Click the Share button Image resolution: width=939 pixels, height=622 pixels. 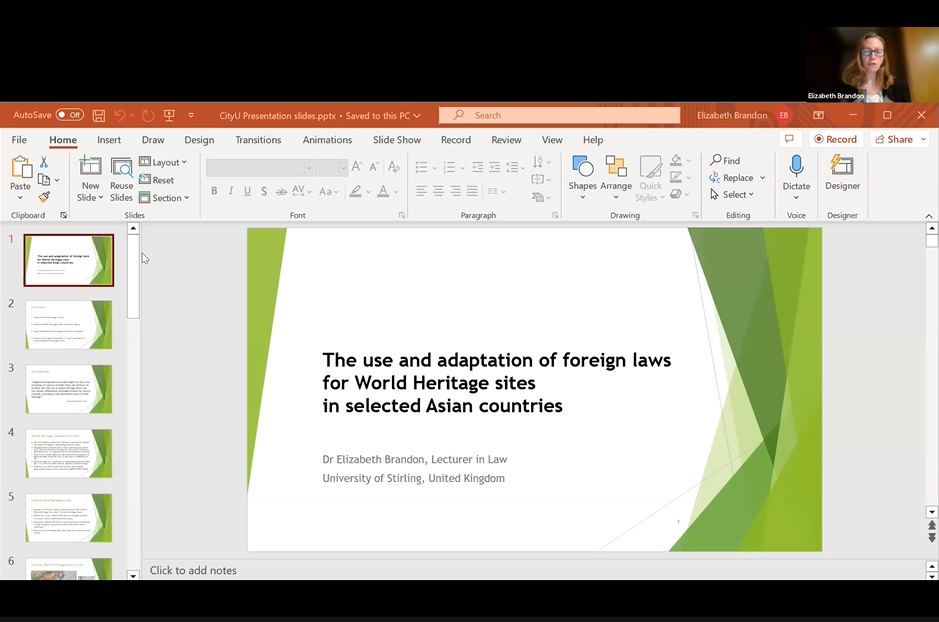893,140
